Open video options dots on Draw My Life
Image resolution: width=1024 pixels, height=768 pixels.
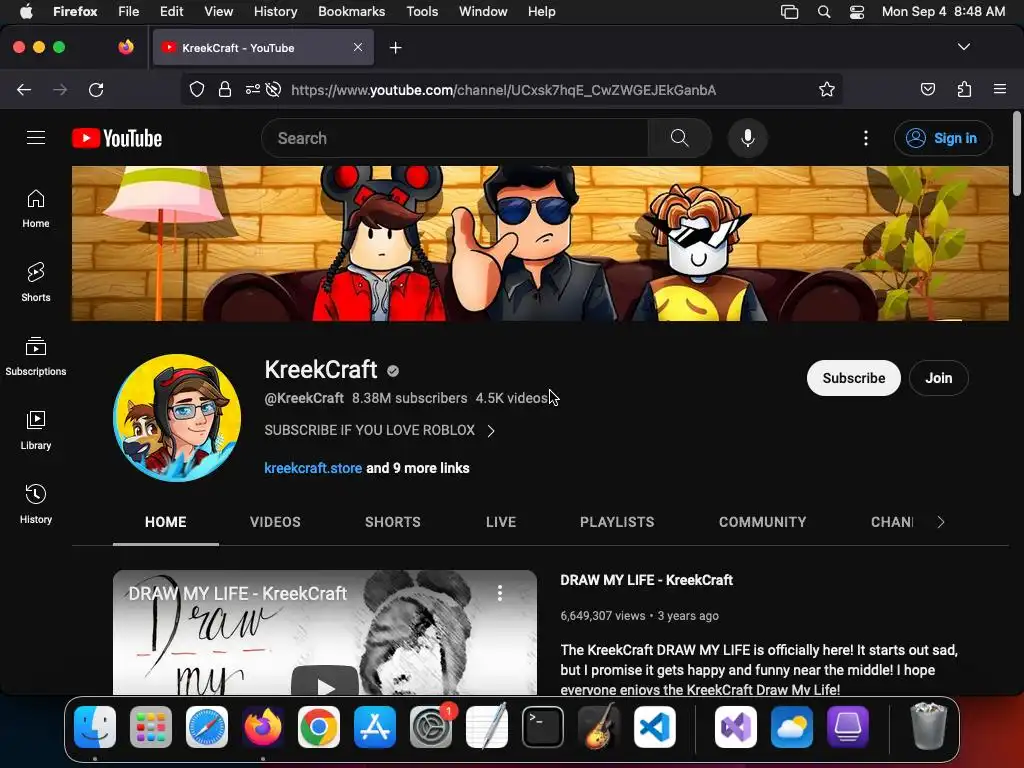click(x=500, y=593)
